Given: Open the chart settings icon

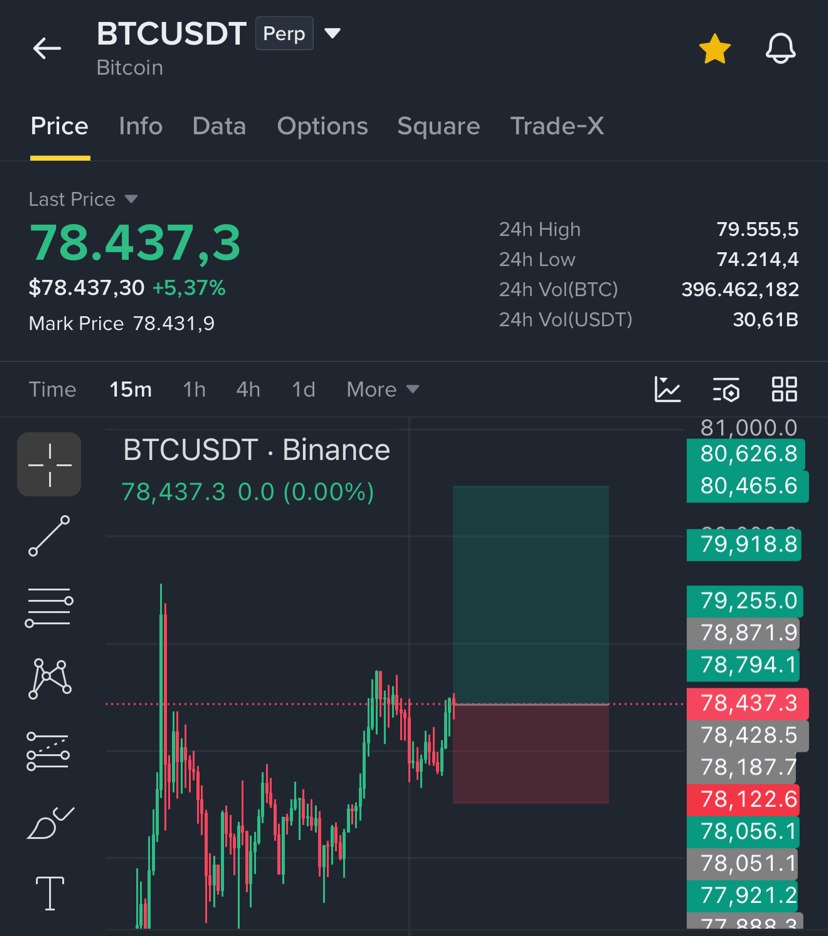Looking at the screenshot, I should (726, 389).
